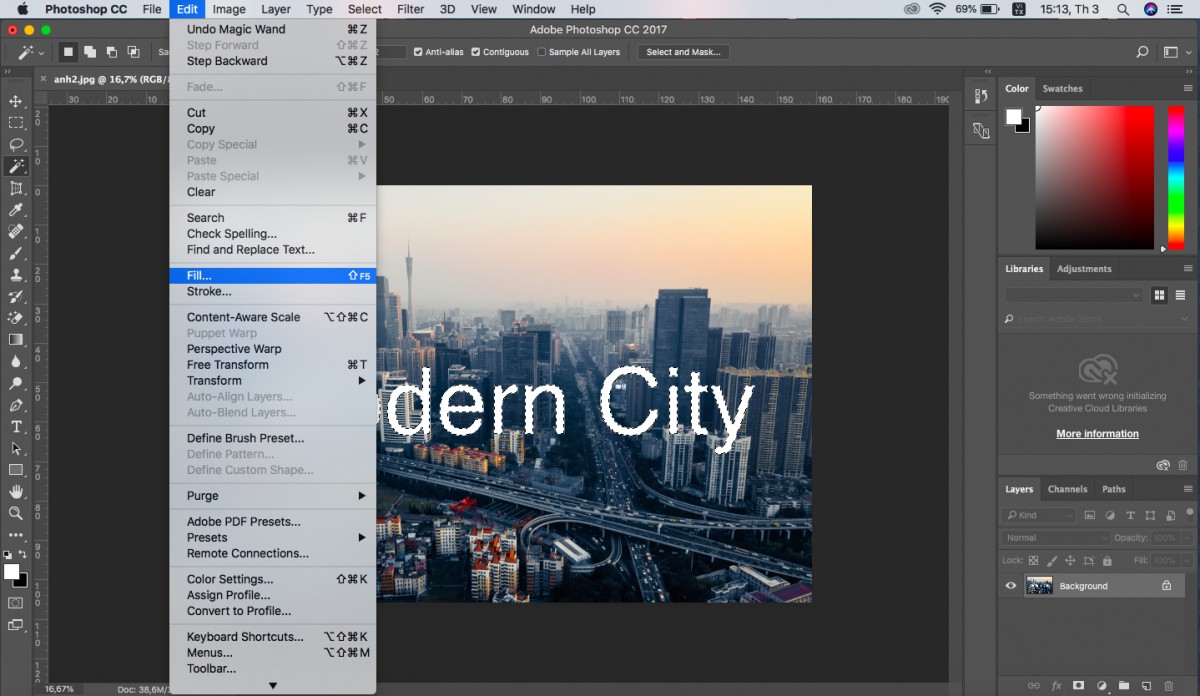This screenshot has width=1200, height=696.
Task: Open the Layers panel menu
Action: coord(1188,489)
